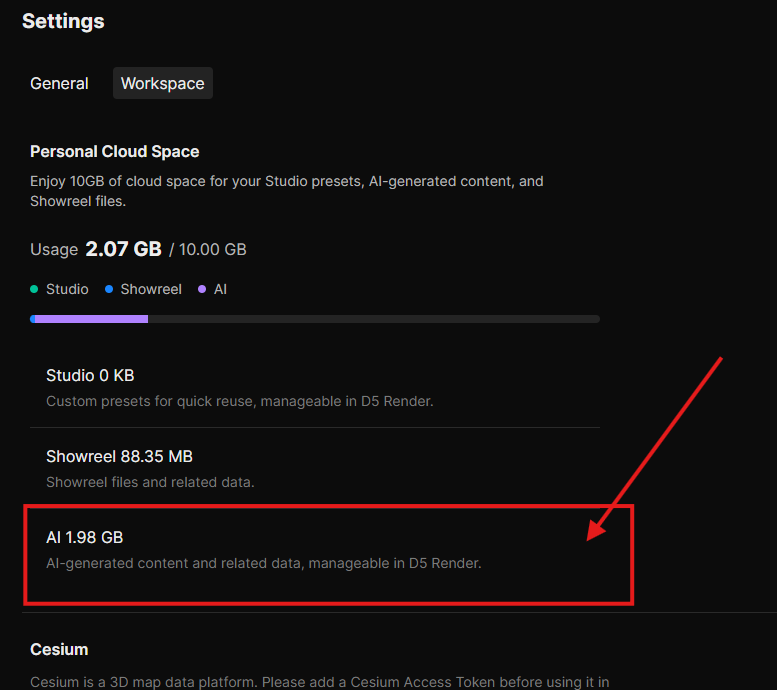This screenshot has height=690, width=777.
Task: Click the 10.00 GB total capacity text
Action: click(x=212, y=249)
